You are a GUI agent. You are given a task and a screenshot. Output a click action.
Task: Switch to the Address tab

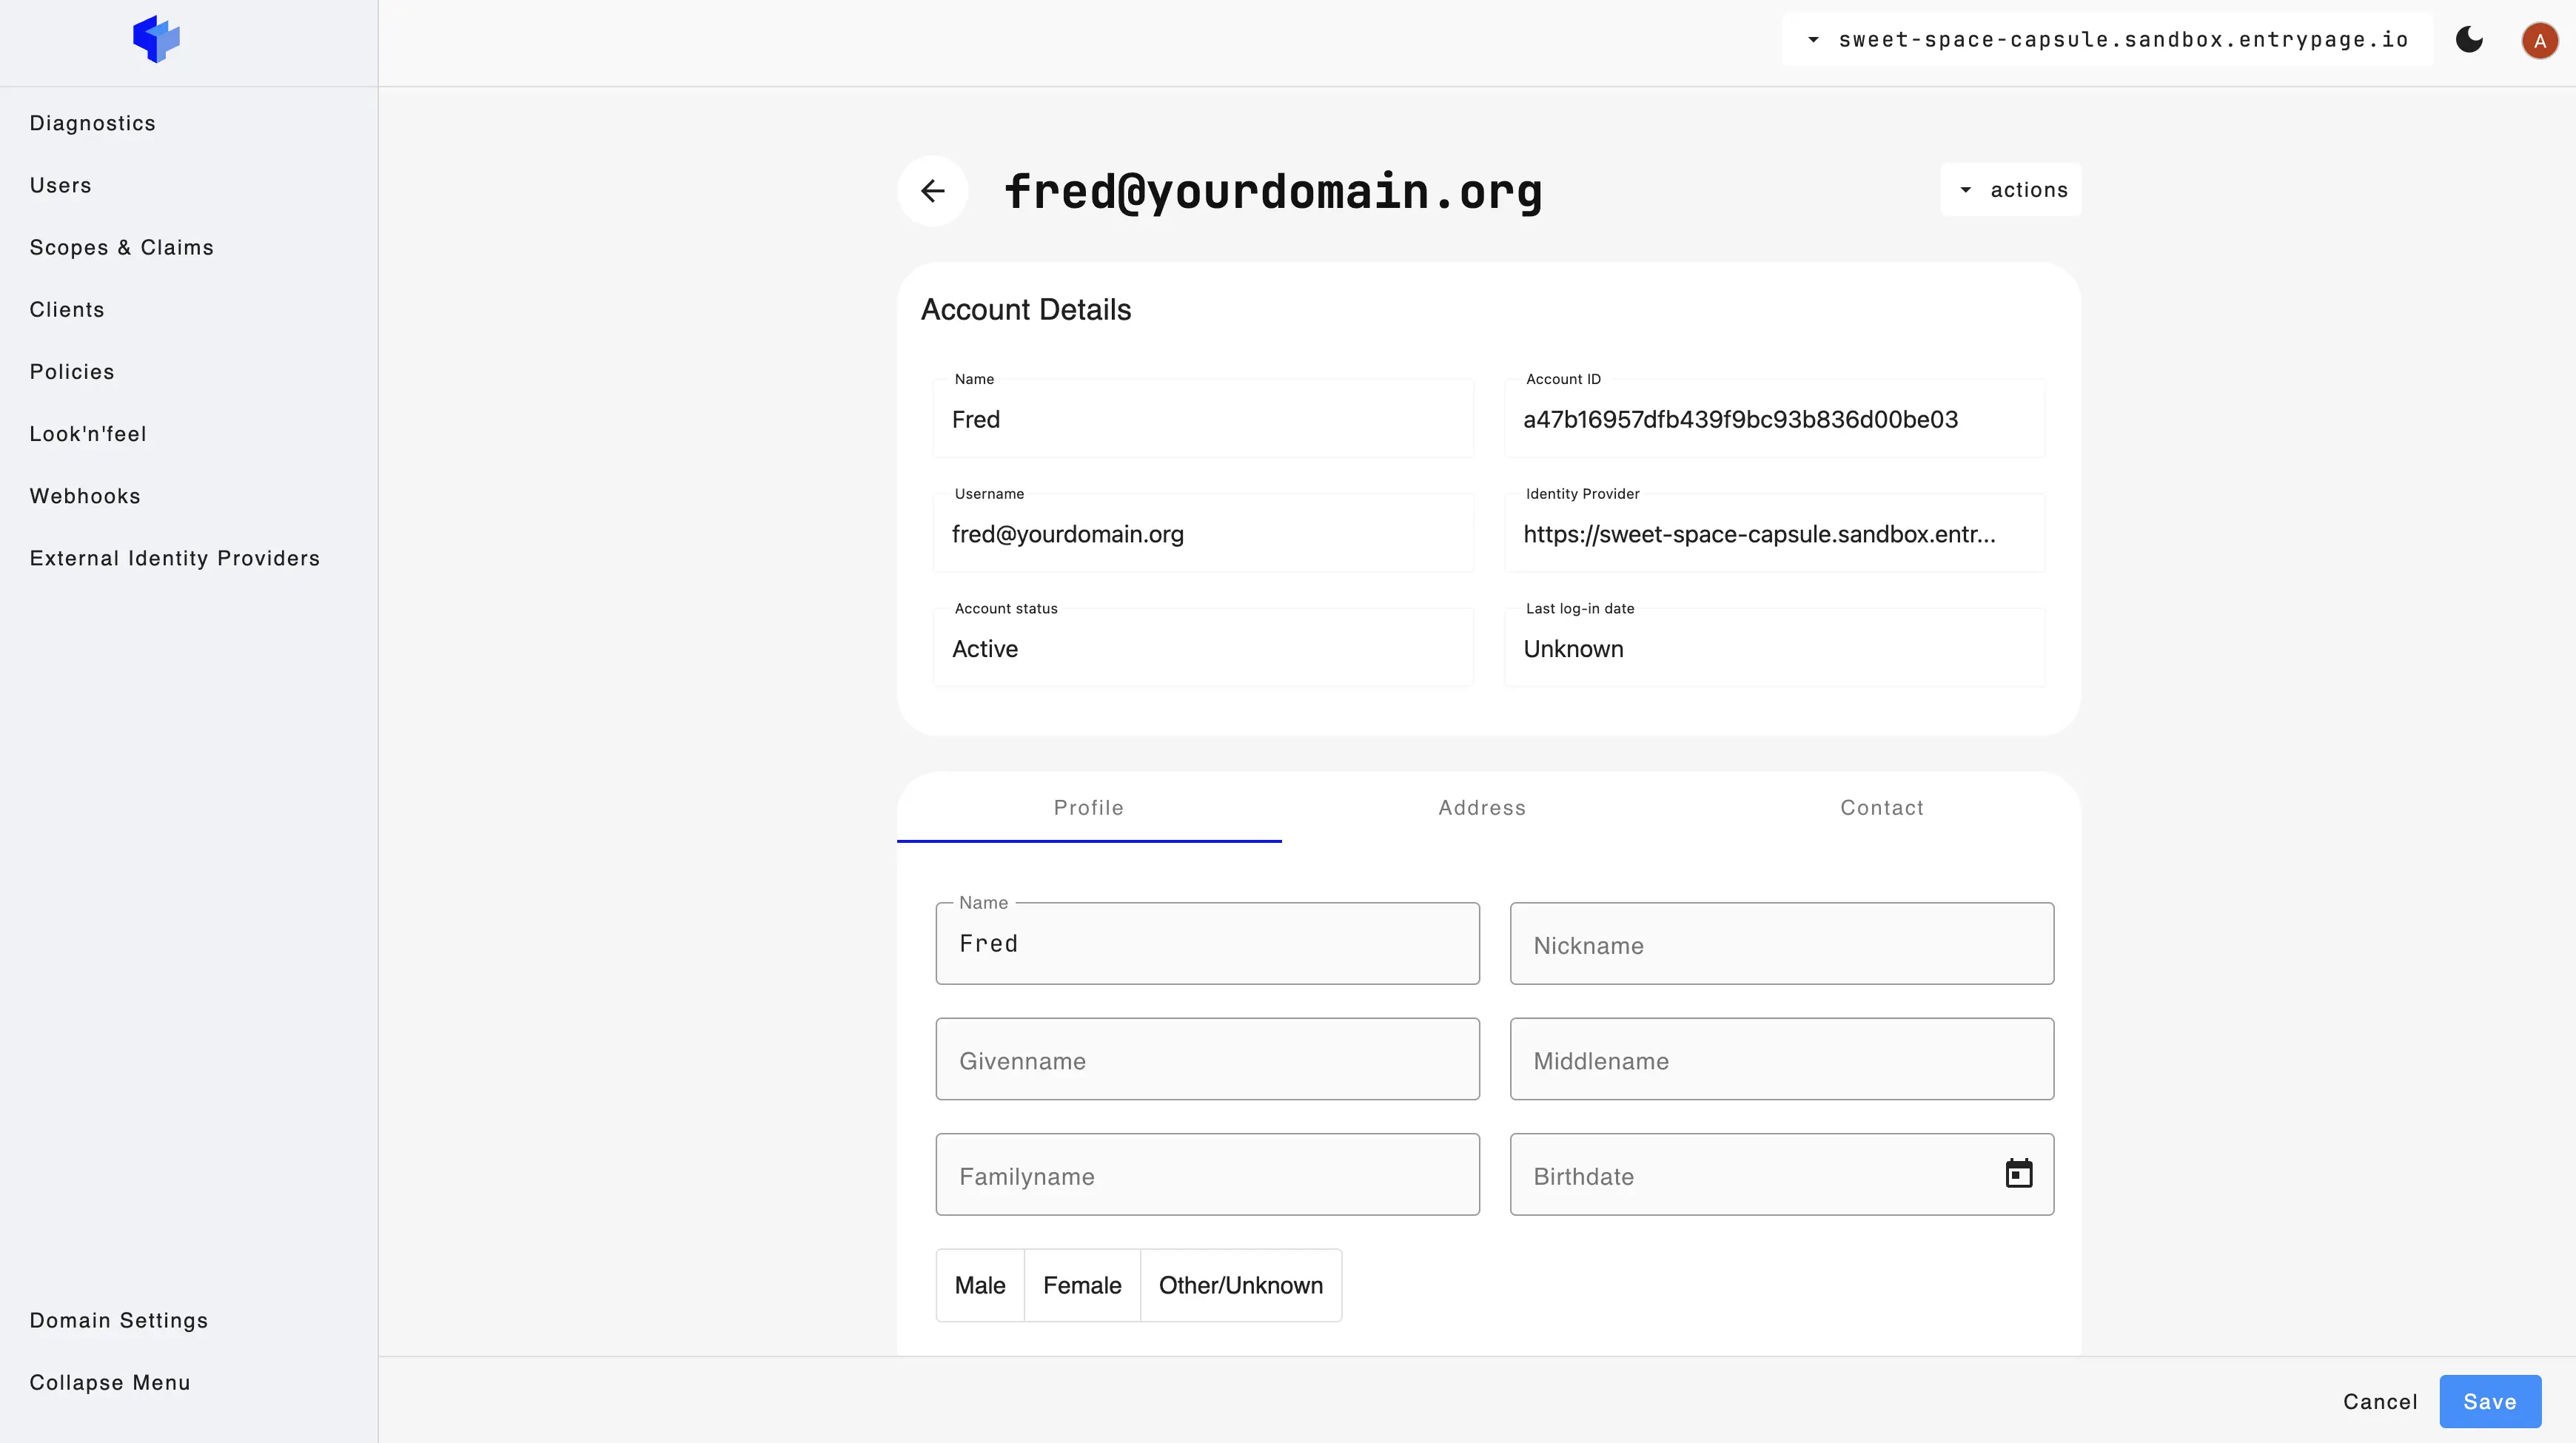1481,807
